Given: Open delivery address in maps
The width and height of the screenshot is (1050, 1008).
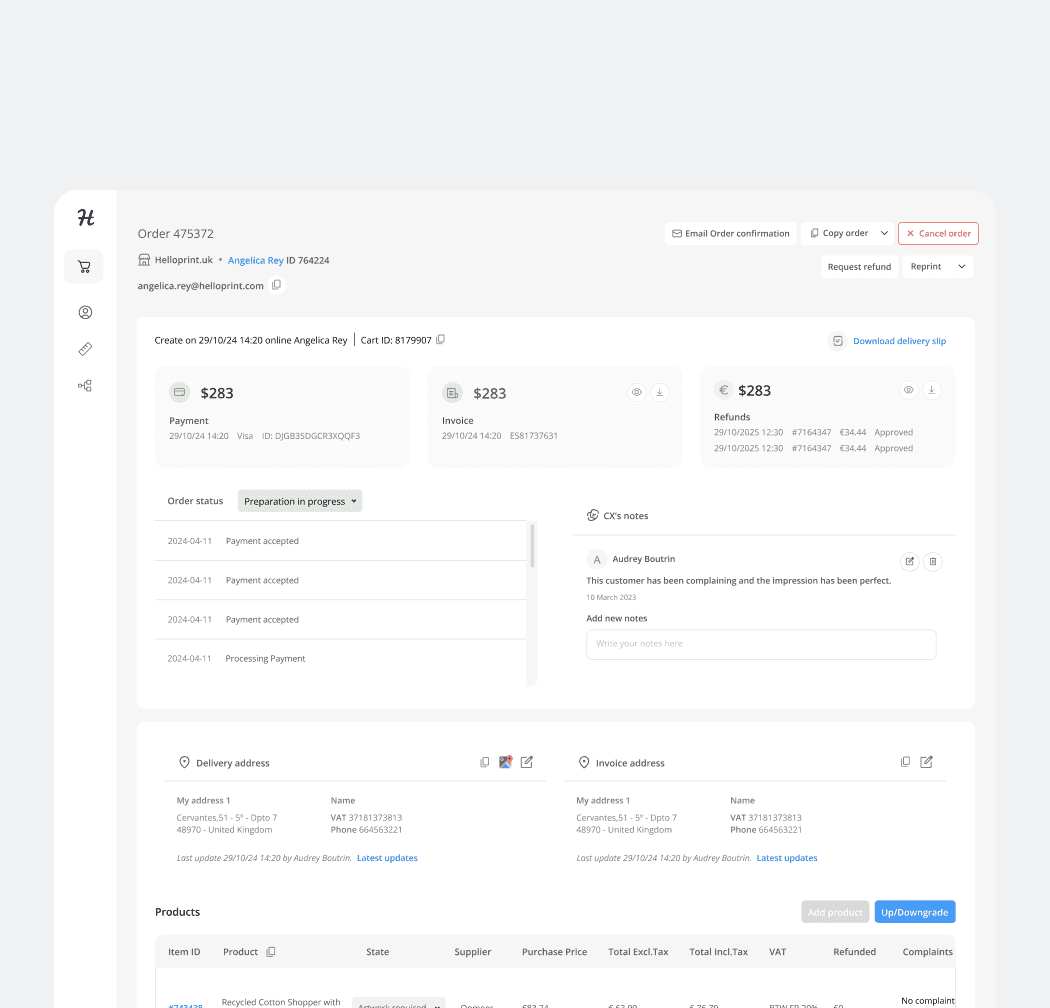Looking at the screenshot, I should pyautogui.click(x=505, y=762).
